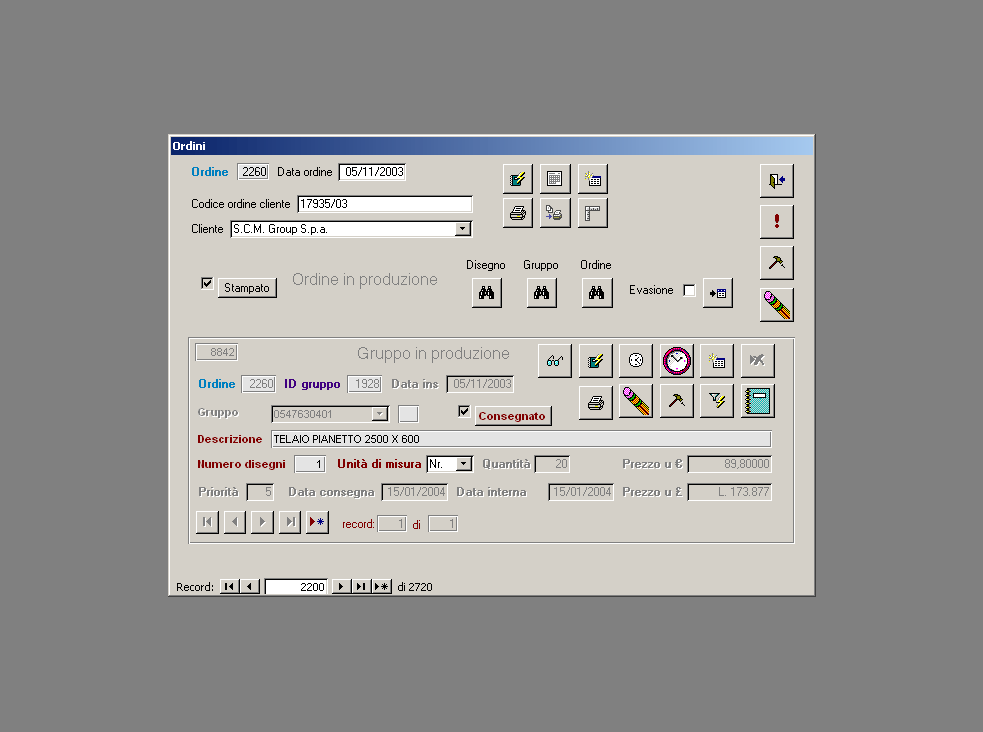
Task: Click the Prezzo u € field
Action: [x=730, y=464]
